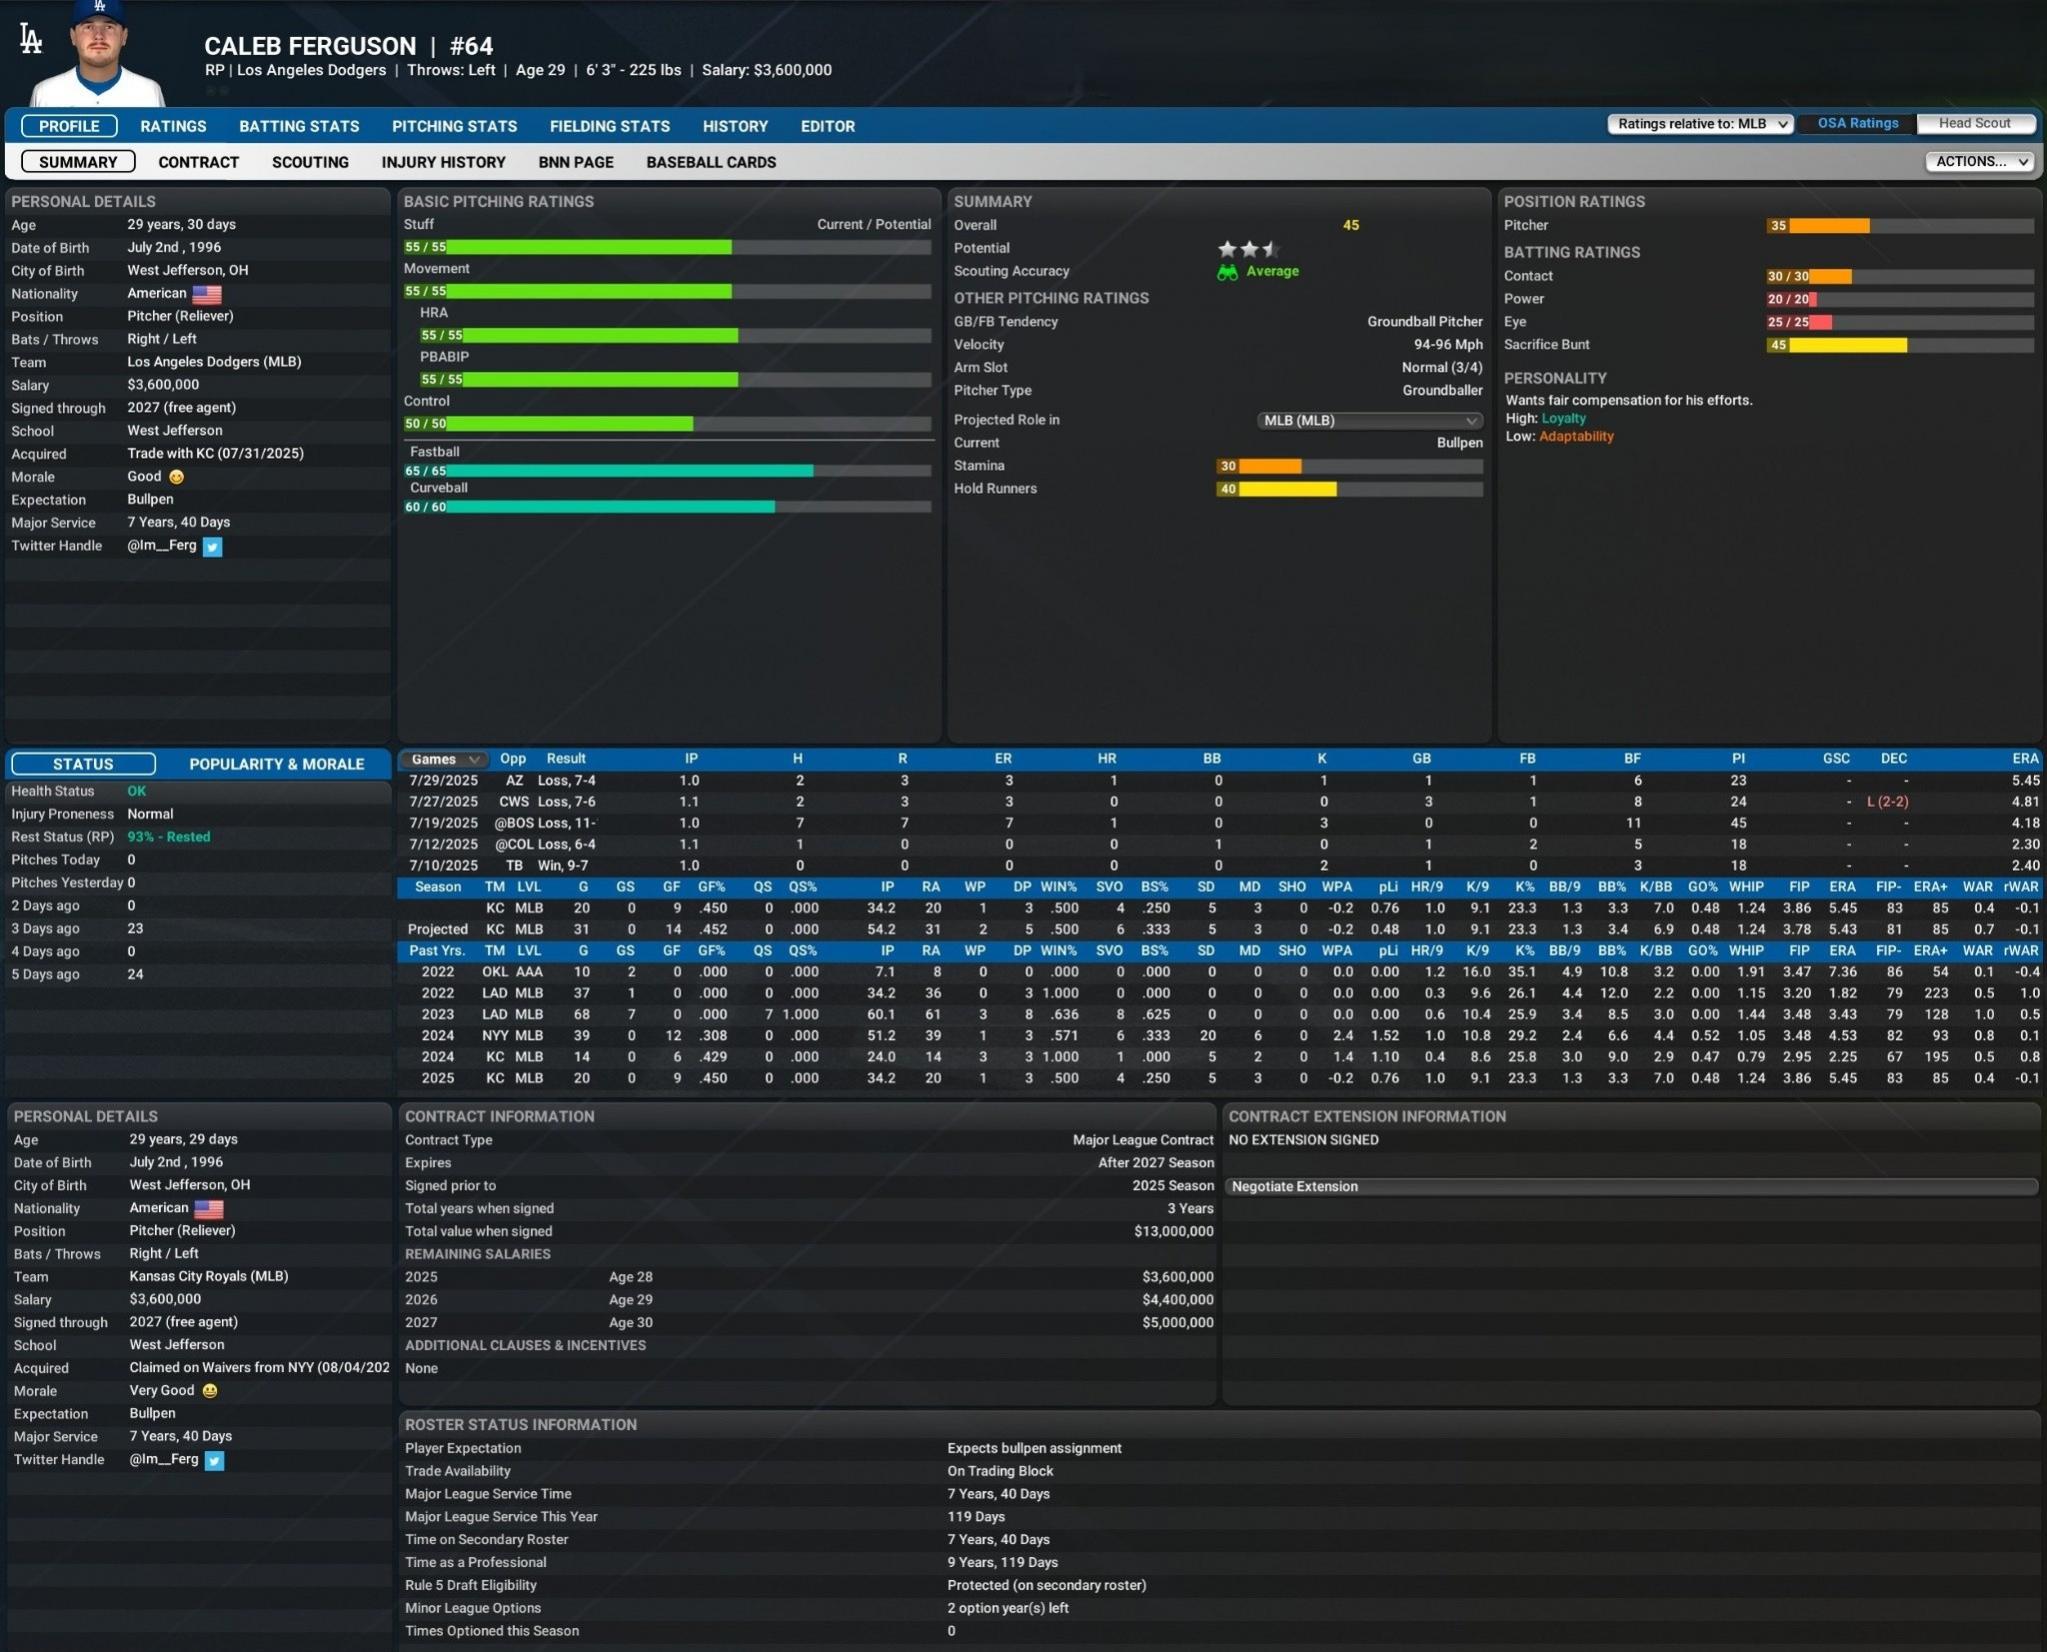Screen dimensions: 2047x1652
Task: Open the Ratings relative to MLB dropdown
Action: point(1700,124)
